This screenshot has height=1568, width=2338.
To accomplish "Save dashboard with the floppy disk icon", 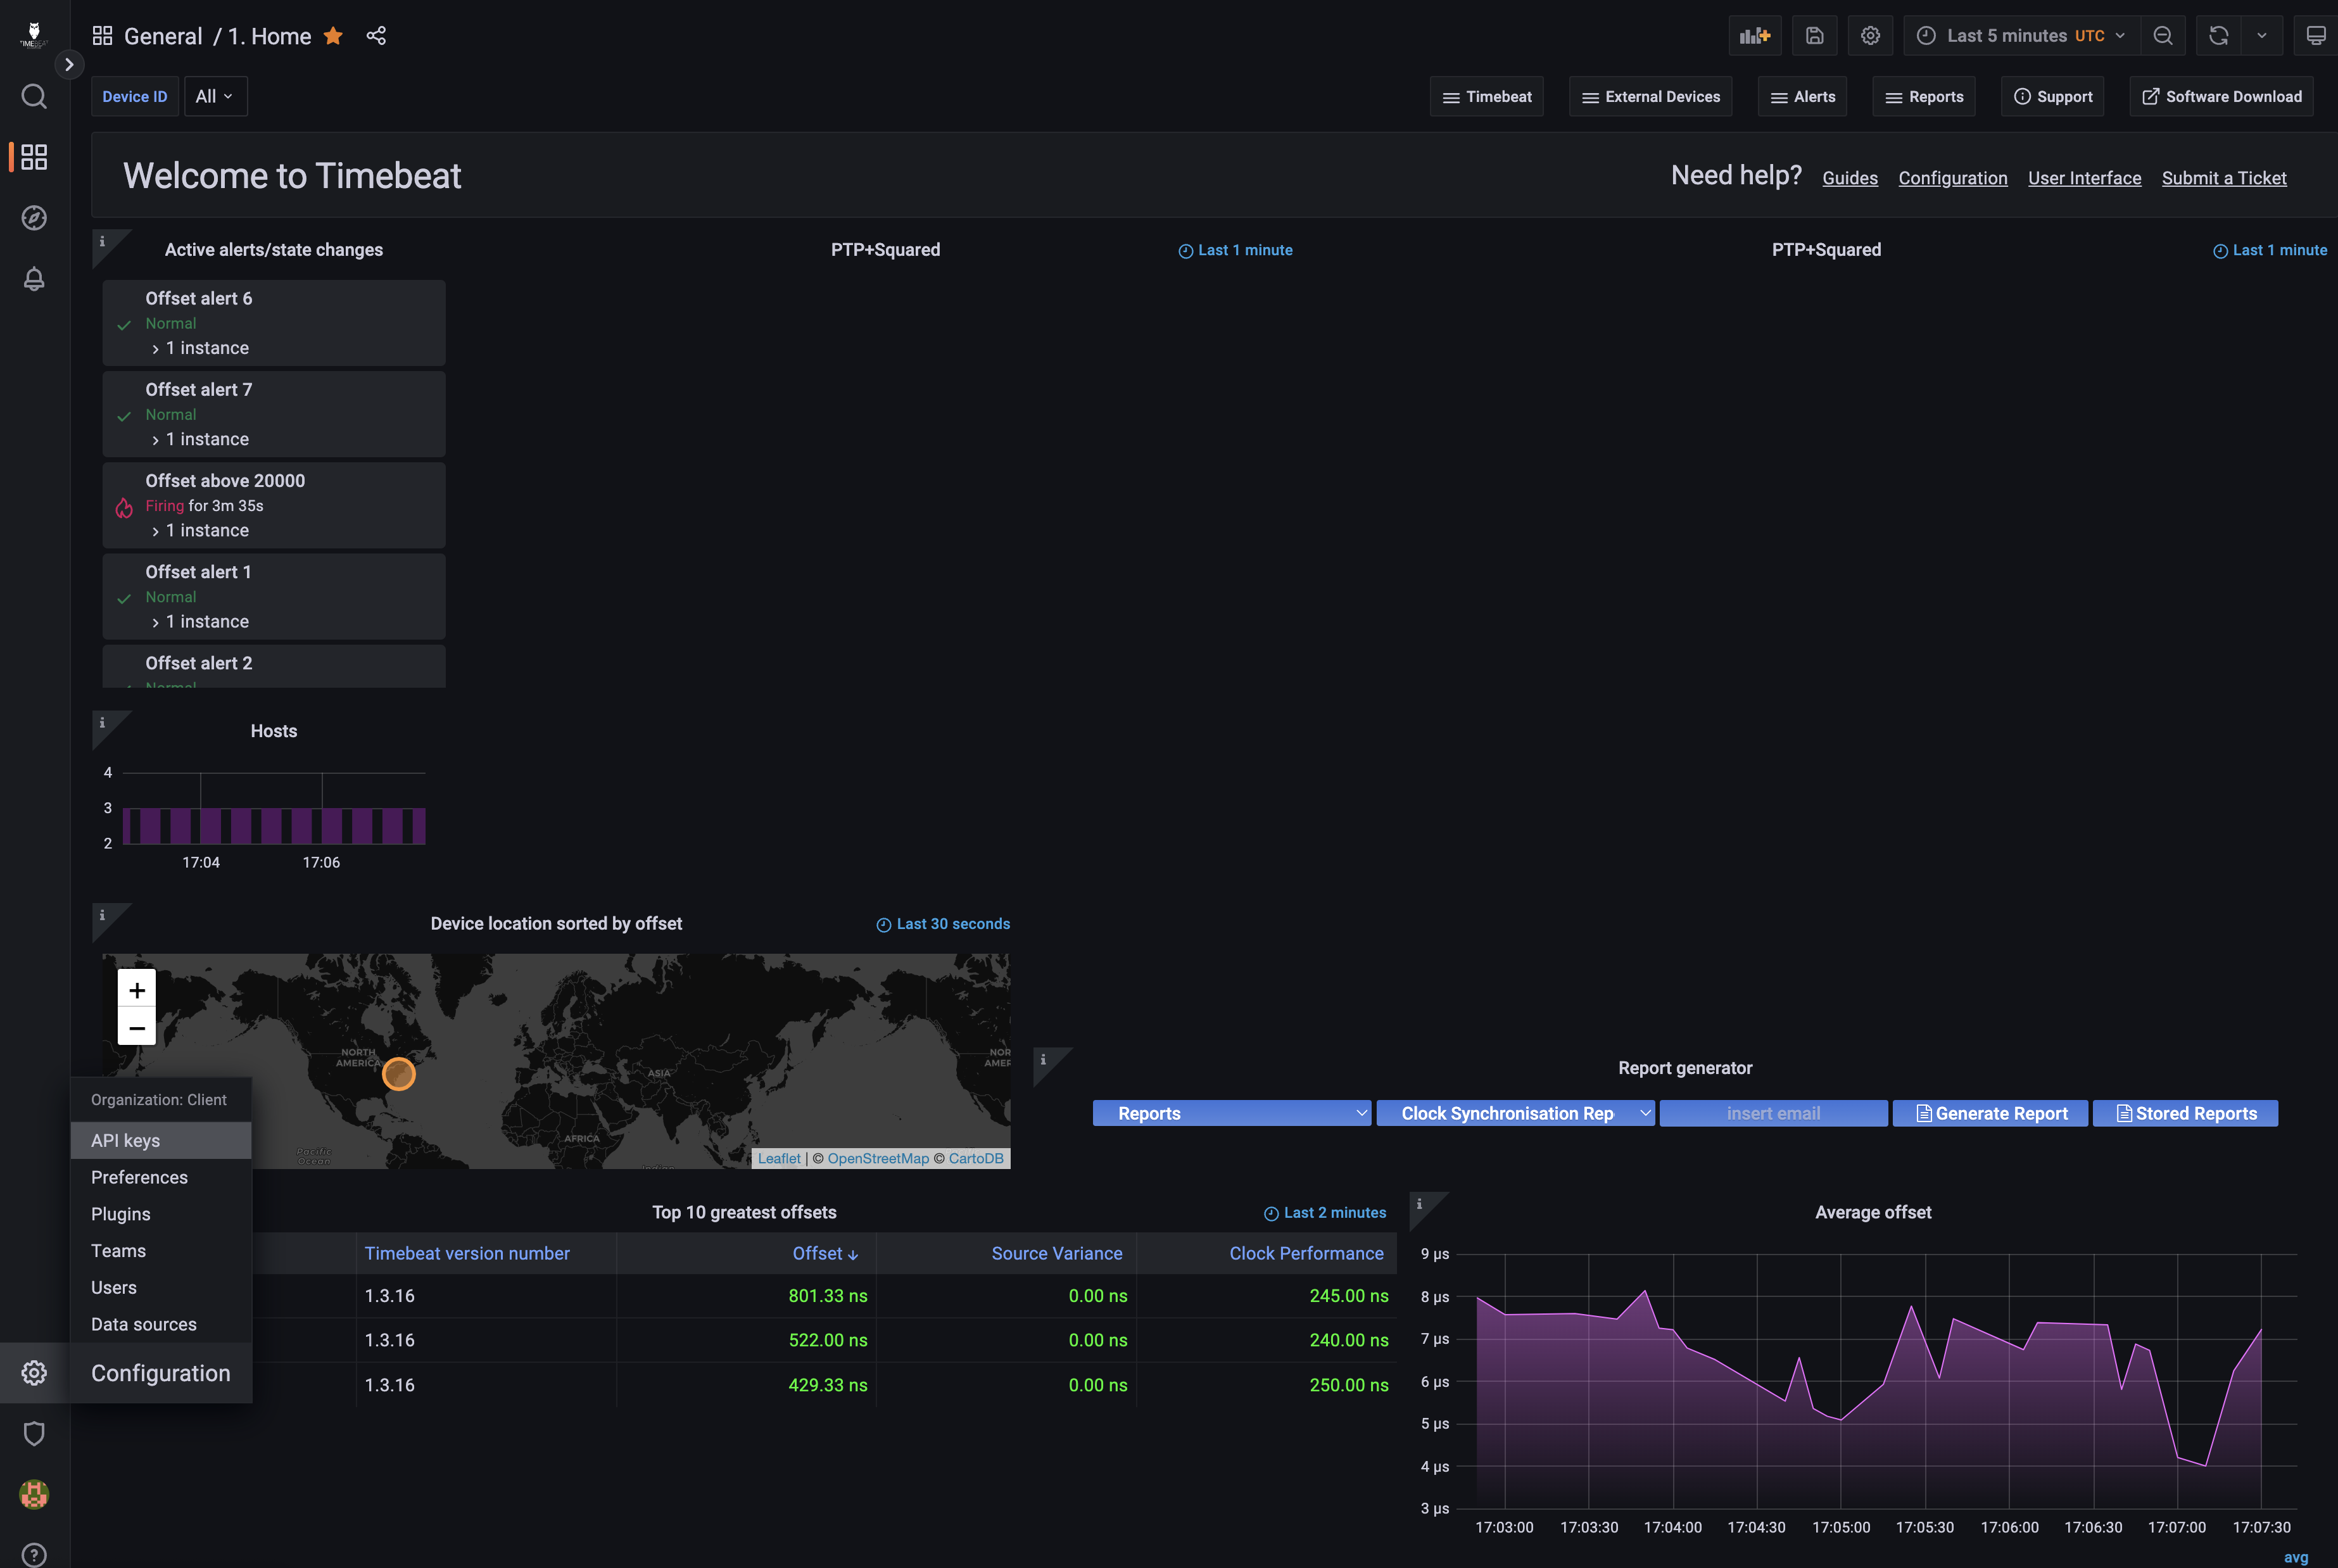I will (1814, 36).
